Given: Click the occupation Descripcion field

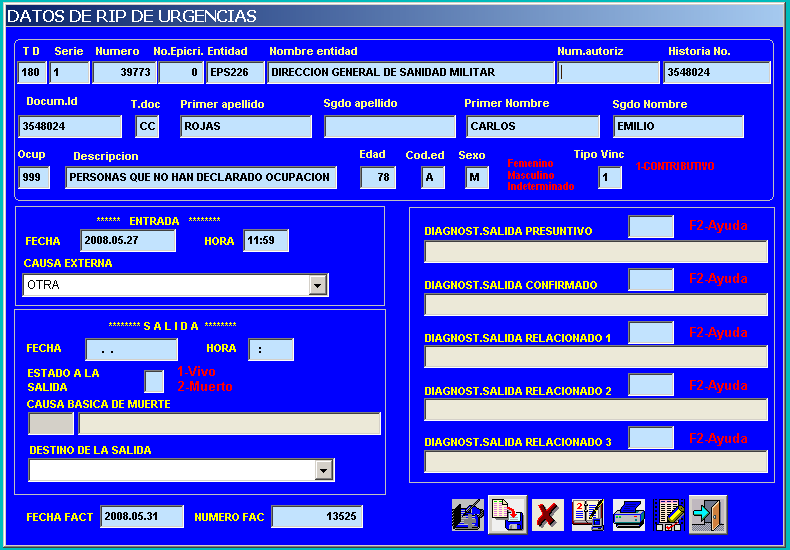Looking at the screenshot, I should [x=201, y=177].
